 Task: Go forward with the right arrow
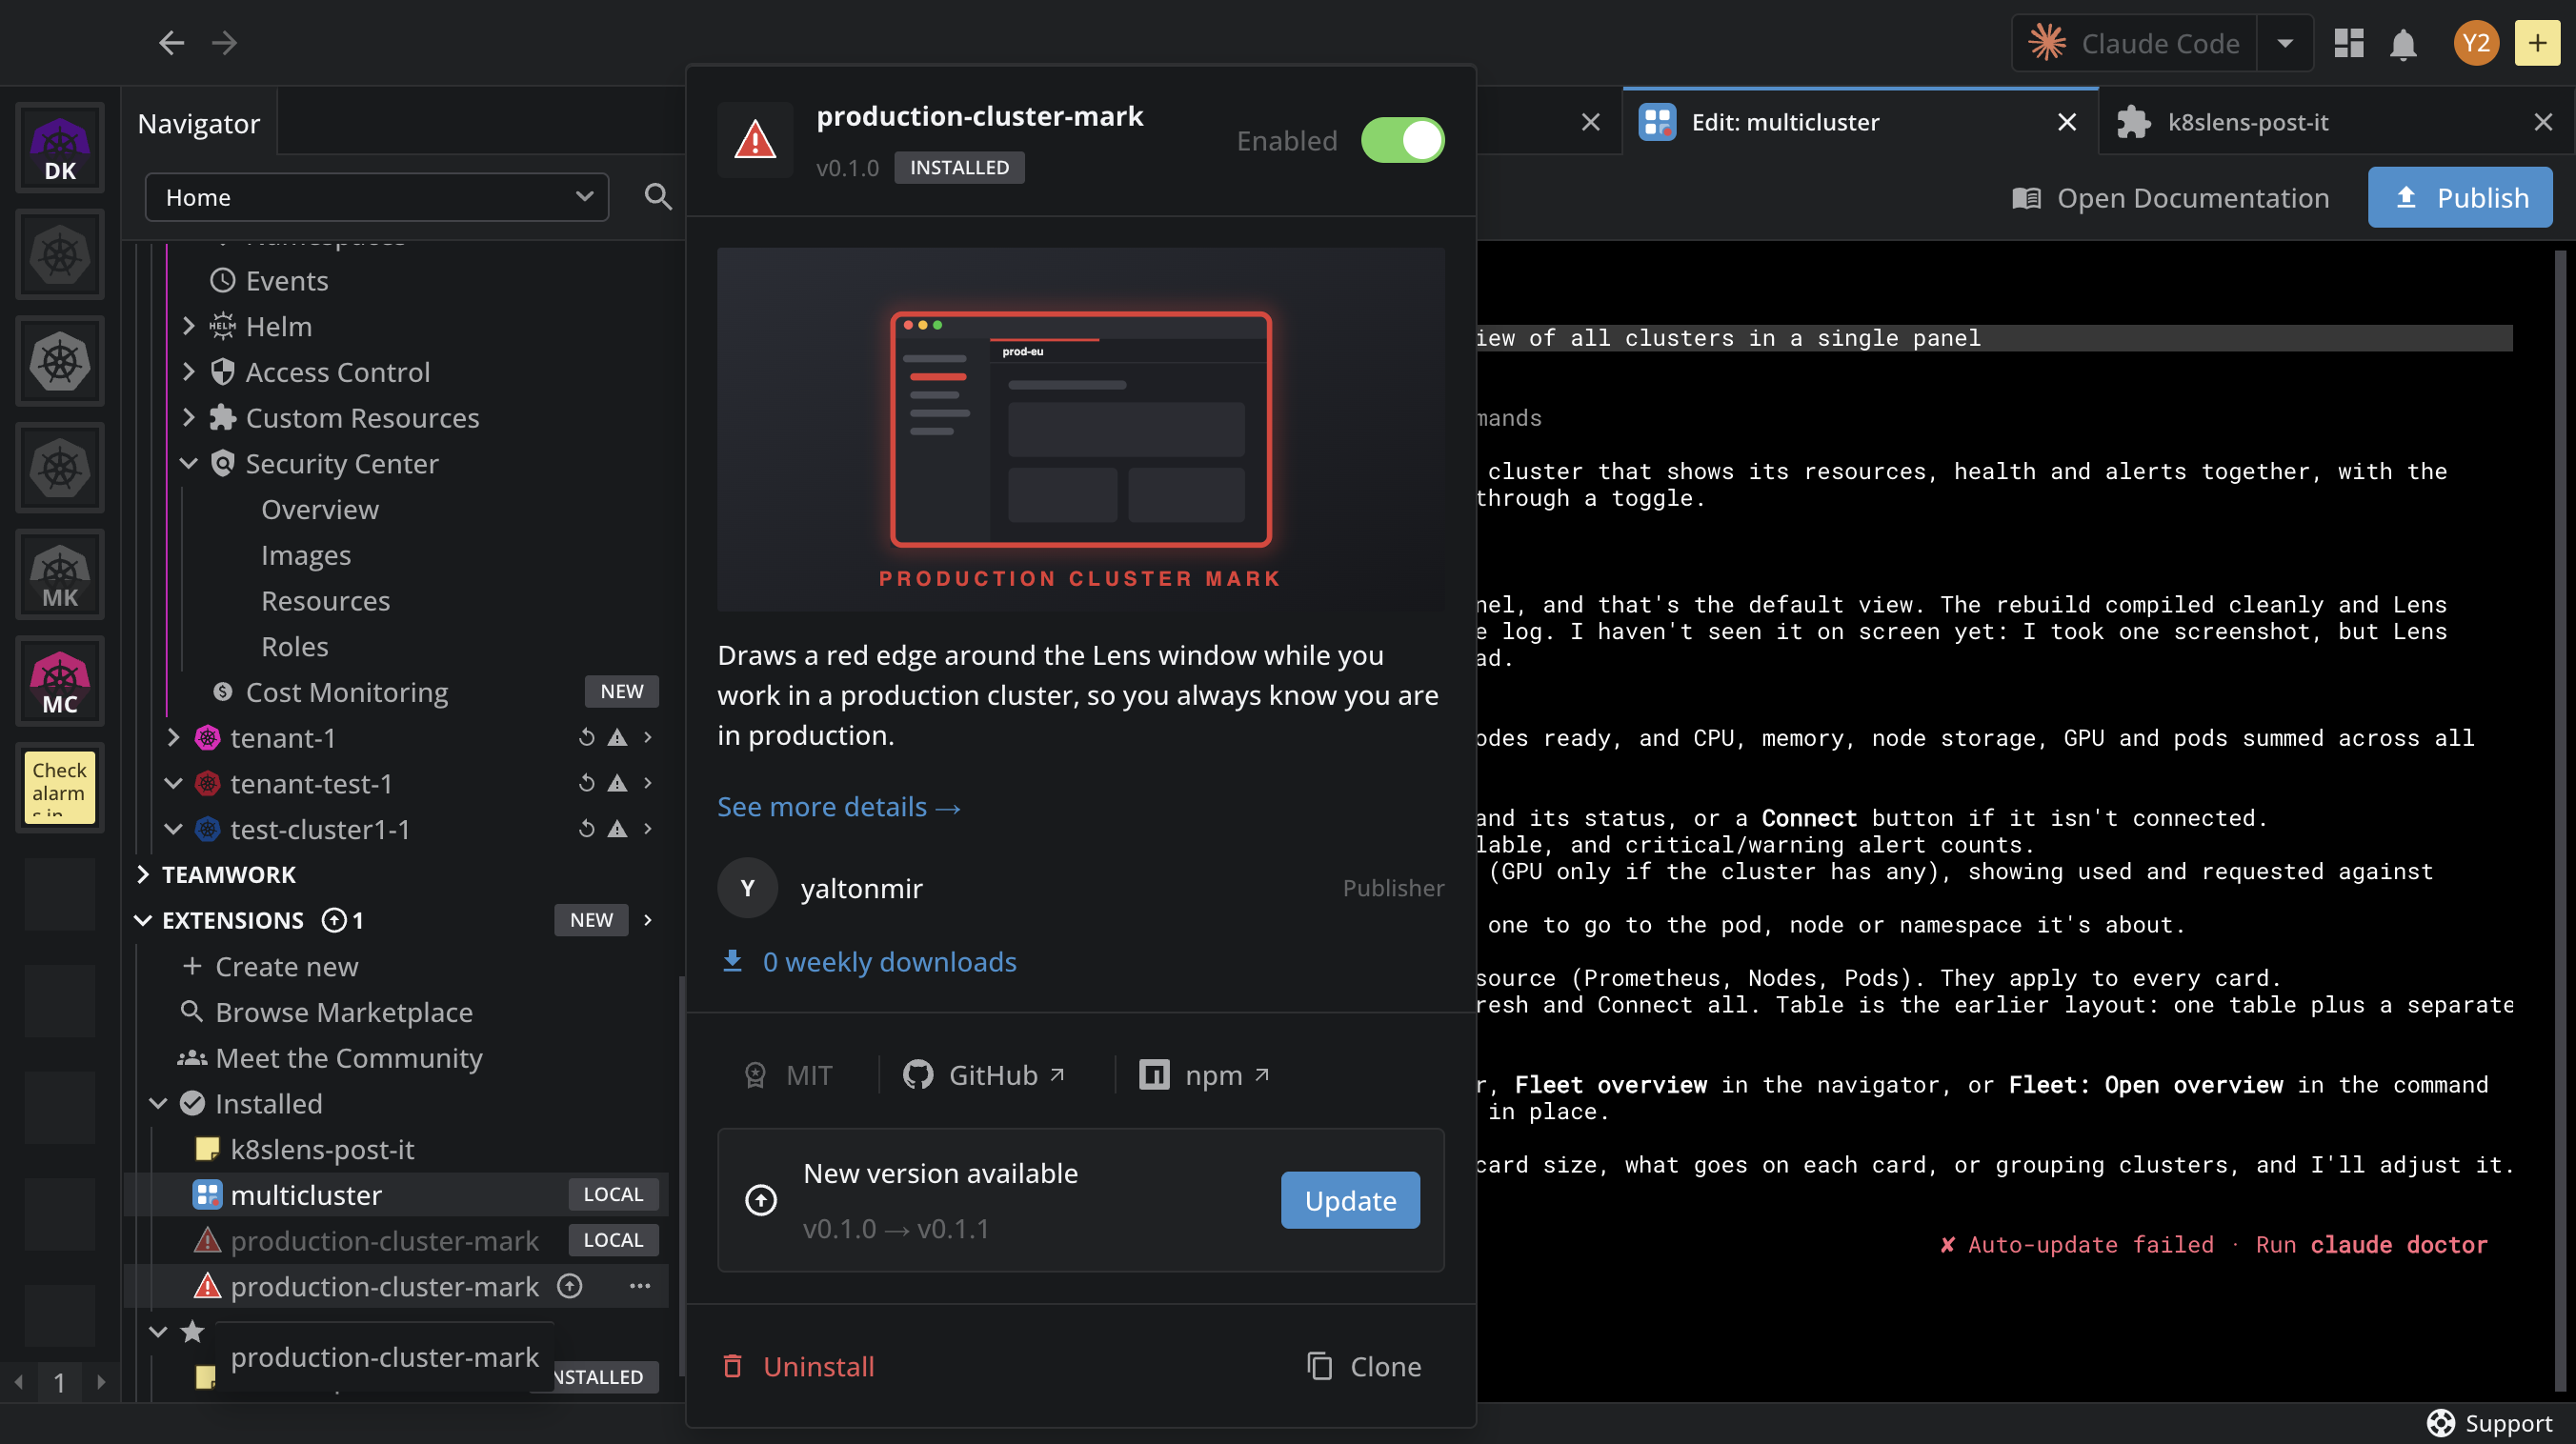point(225,43)
